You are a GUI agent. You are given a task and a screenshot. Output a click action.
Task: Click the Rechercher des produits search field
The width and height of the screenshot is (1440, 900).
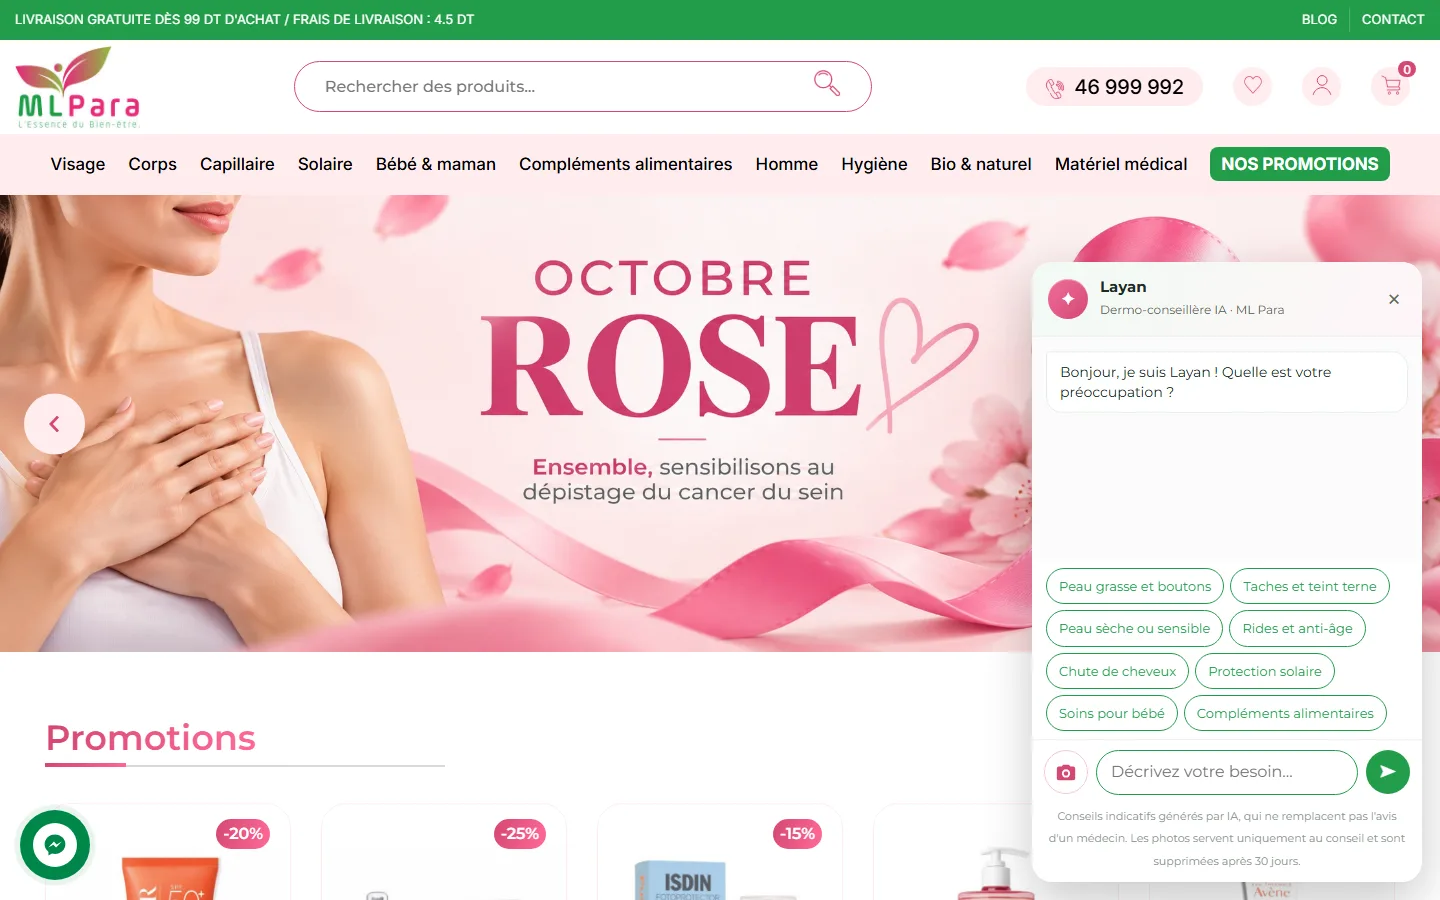click(x=583, y=86)
